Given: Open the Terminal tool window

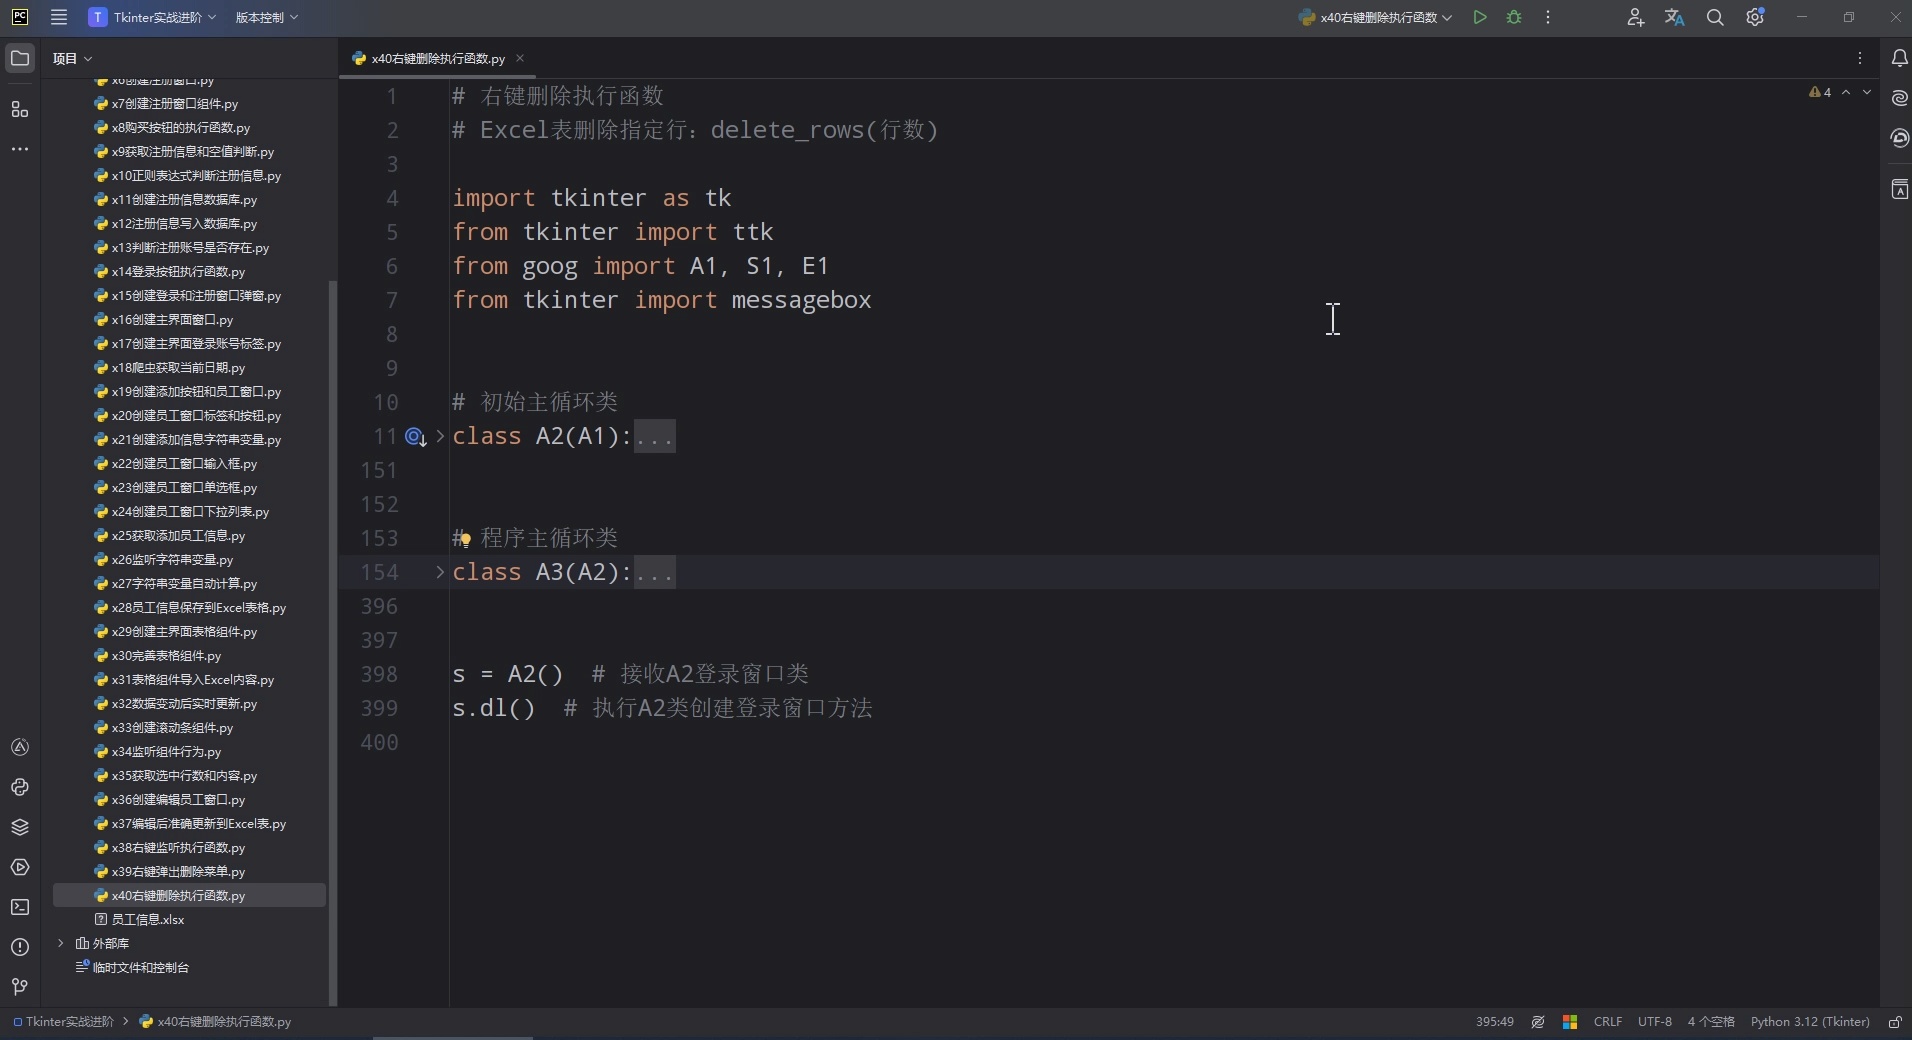Looking at the screenshot, I should [20, 907].
